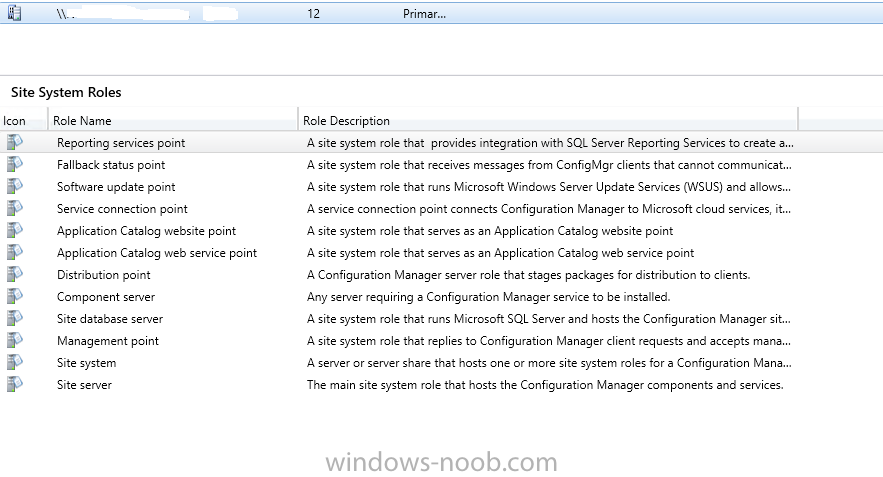
Task: Click description 'The main site system role'
Action: point(545,385)
